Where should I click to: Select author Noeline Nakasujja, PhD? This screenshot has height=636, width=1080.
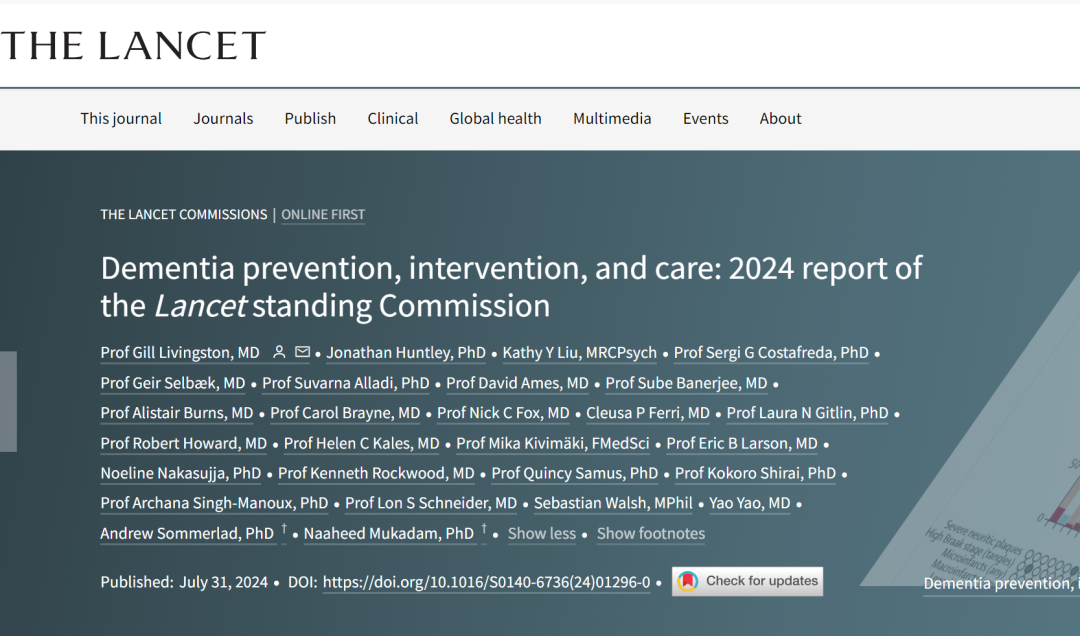point(180,473)
